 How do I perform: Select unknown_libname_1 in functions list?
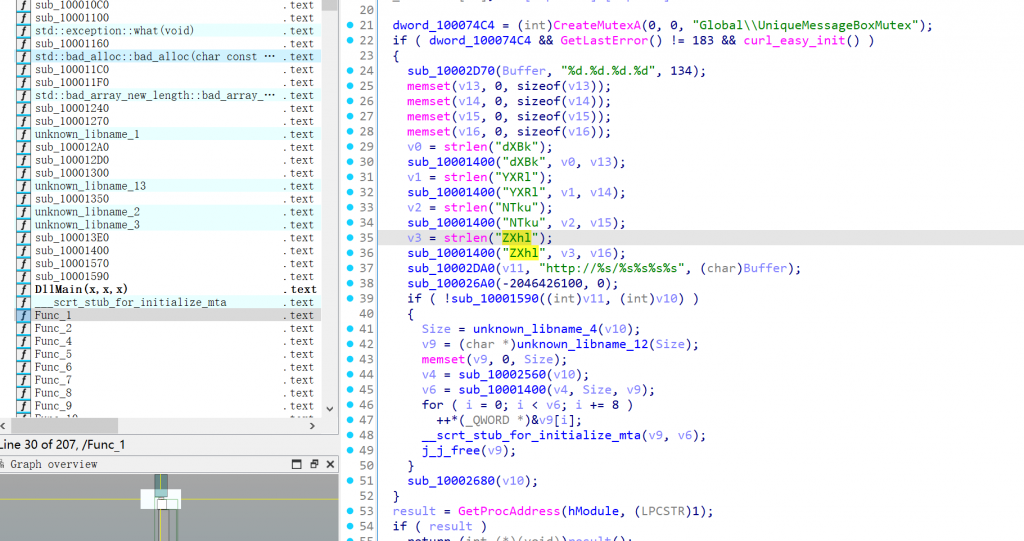(x=168, y=134)
